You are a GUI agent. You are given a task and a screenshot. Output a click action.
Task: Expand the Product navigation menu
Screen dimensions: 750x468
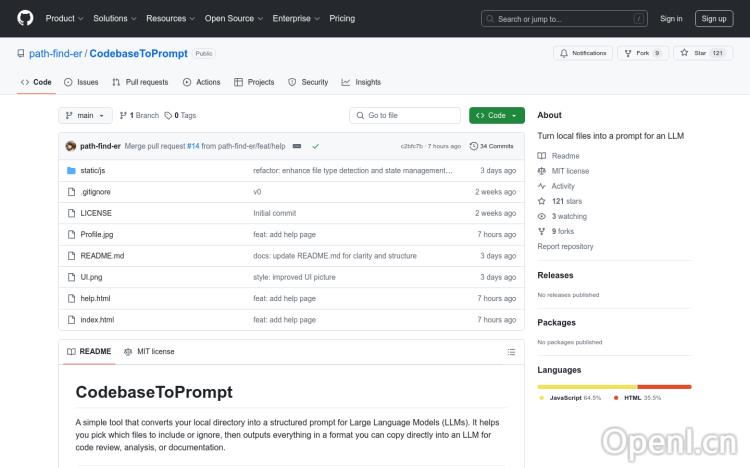pos(64,18)
